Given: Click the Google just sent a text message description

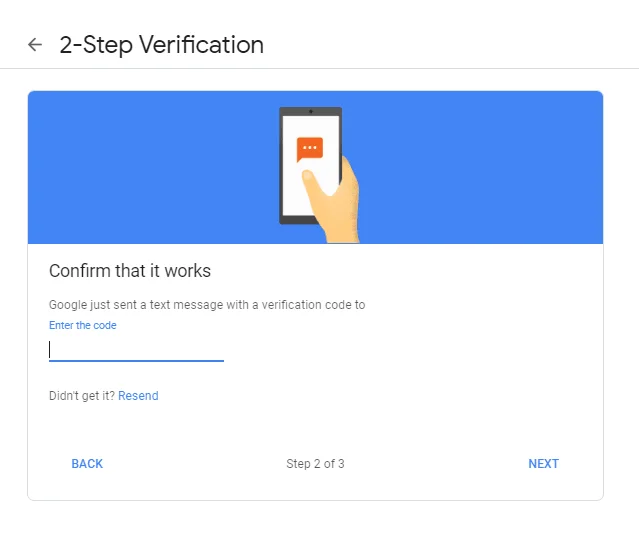Looking at the screenshot, I should [207, 305].
